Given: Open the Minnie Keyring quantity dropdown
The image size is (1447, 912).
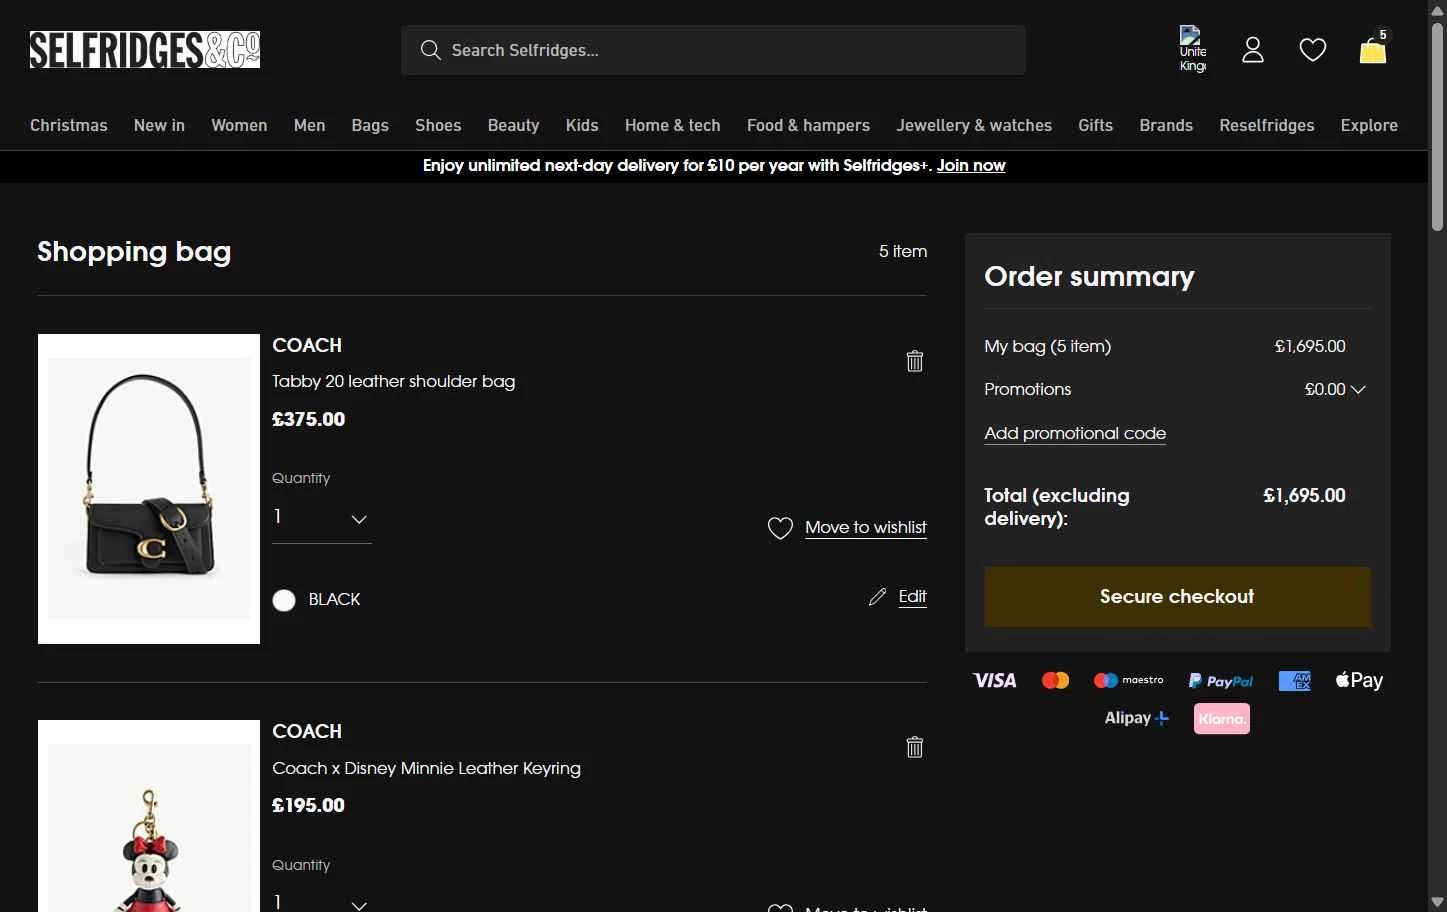Looking at the screenshot, I should 322,901.
